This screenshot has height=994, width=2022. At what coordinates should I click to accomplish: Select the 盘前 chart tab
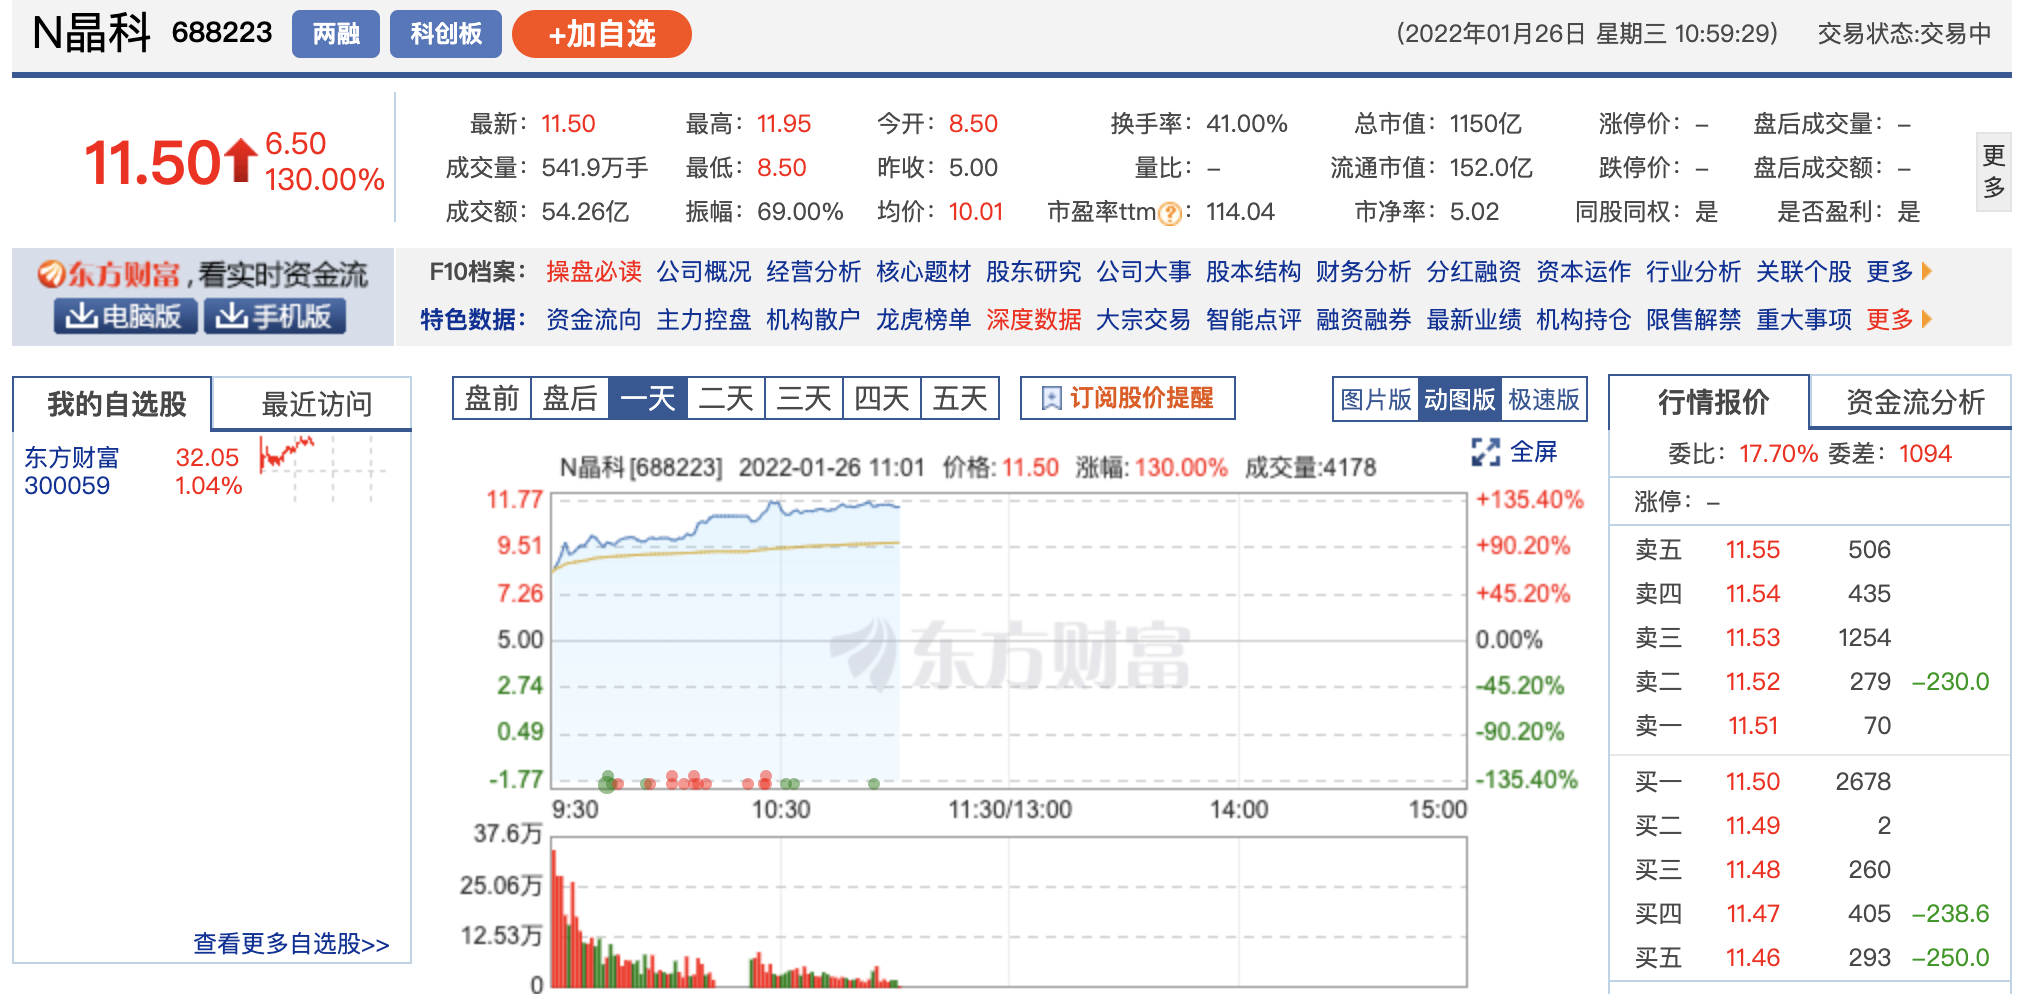(x=492, y=398)
